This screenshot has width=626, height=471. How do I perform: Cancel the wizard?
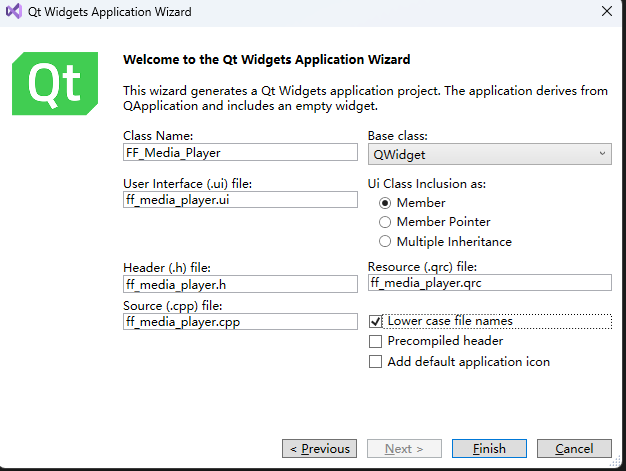pos(574,449)
